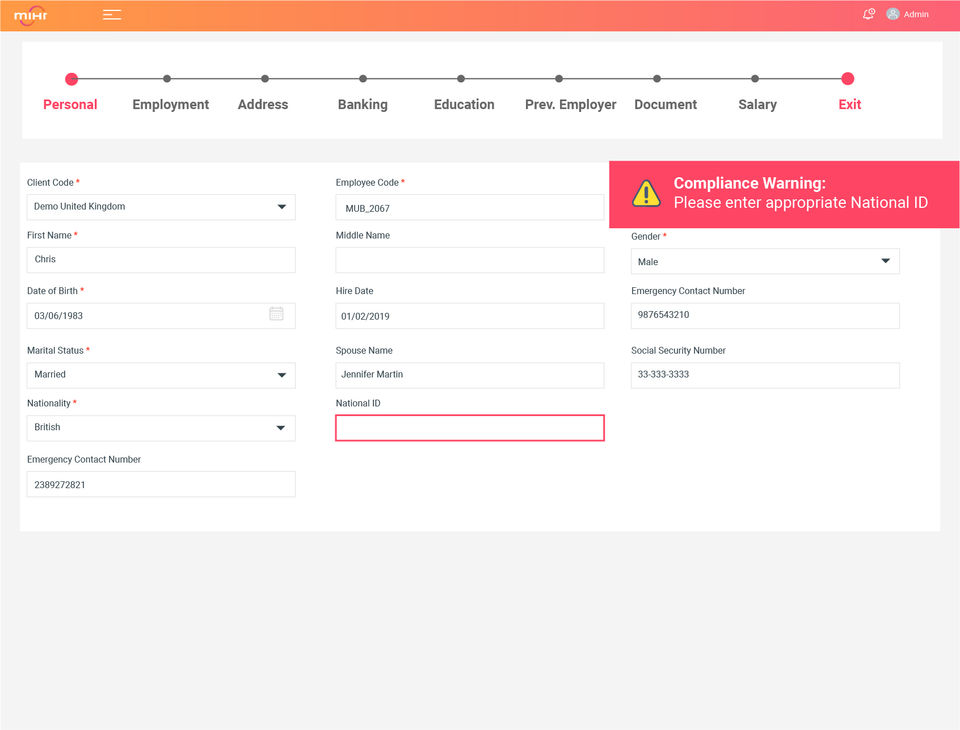Click the MiHR logo icon
960x730 pixels.
click(31, 15)
